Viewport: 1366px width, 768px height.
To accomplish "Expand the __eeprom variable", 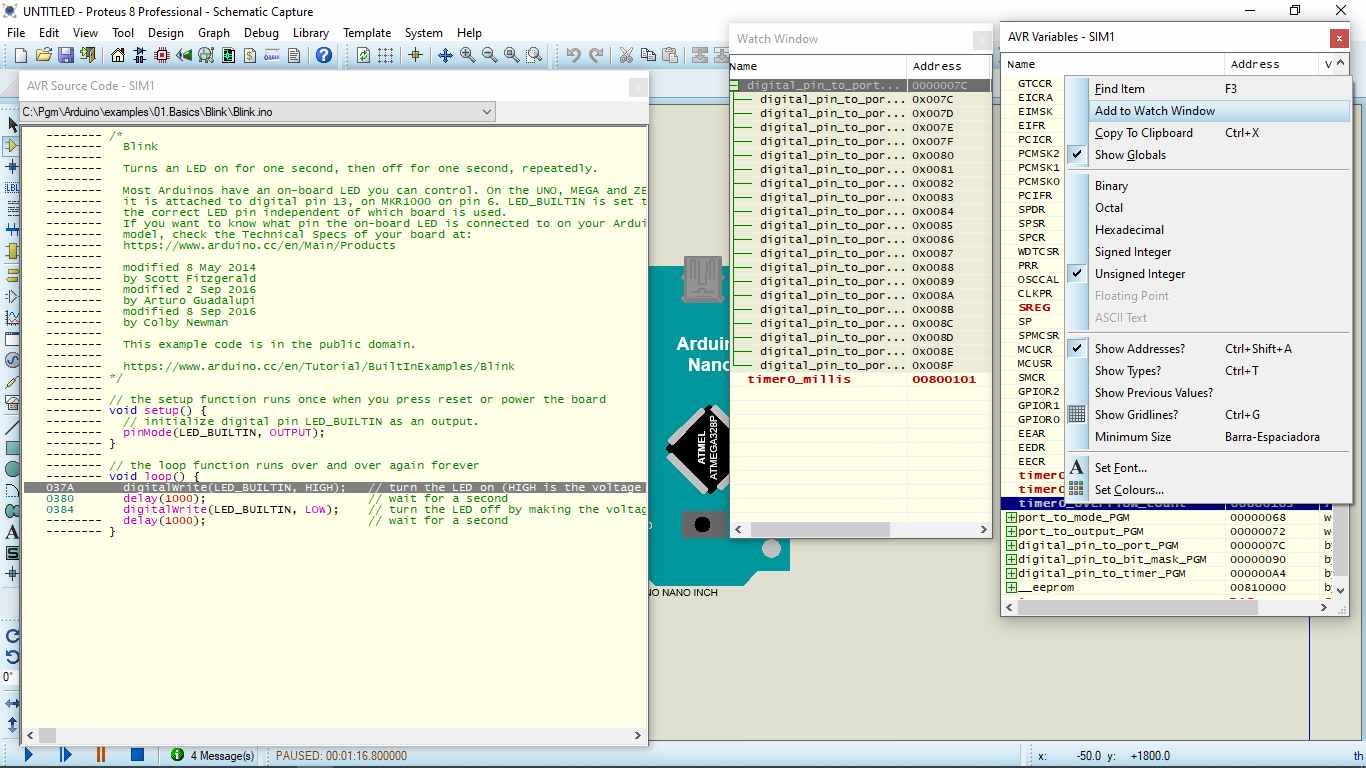I will pos(1011,588).
